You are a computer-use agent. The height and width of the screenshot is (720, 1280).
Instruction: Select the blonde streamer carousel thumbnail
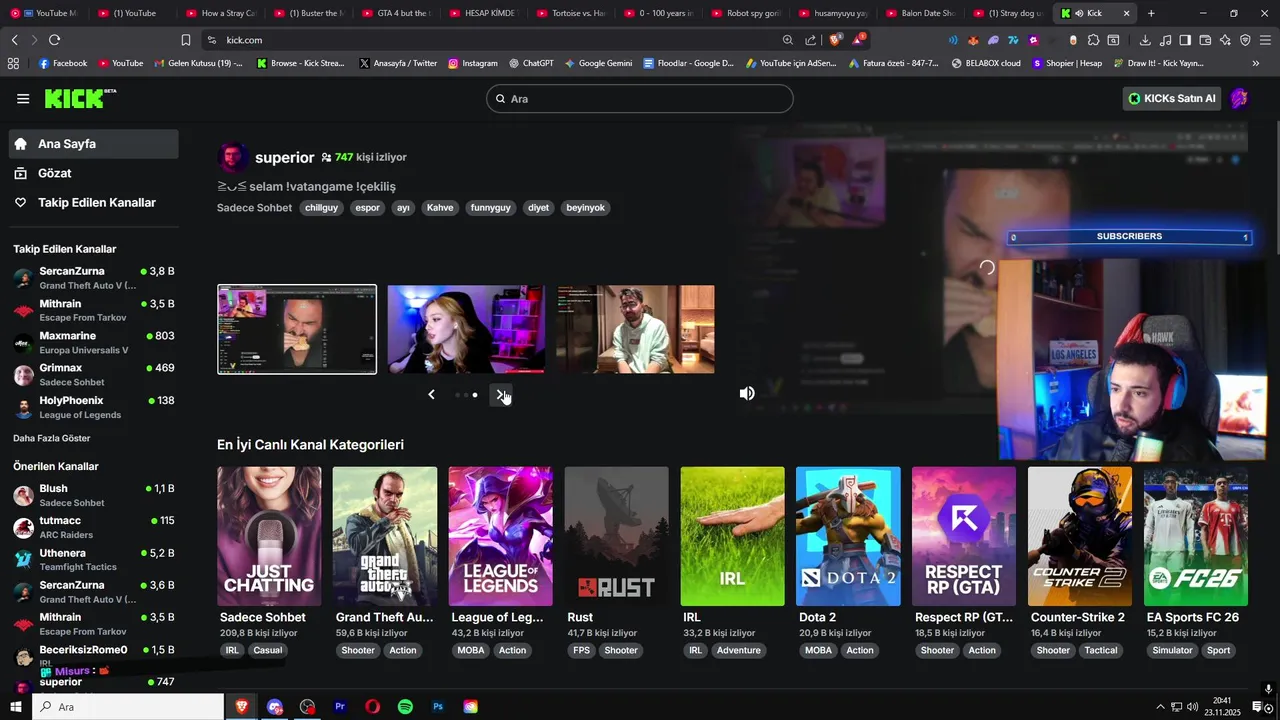coord(466,329)
